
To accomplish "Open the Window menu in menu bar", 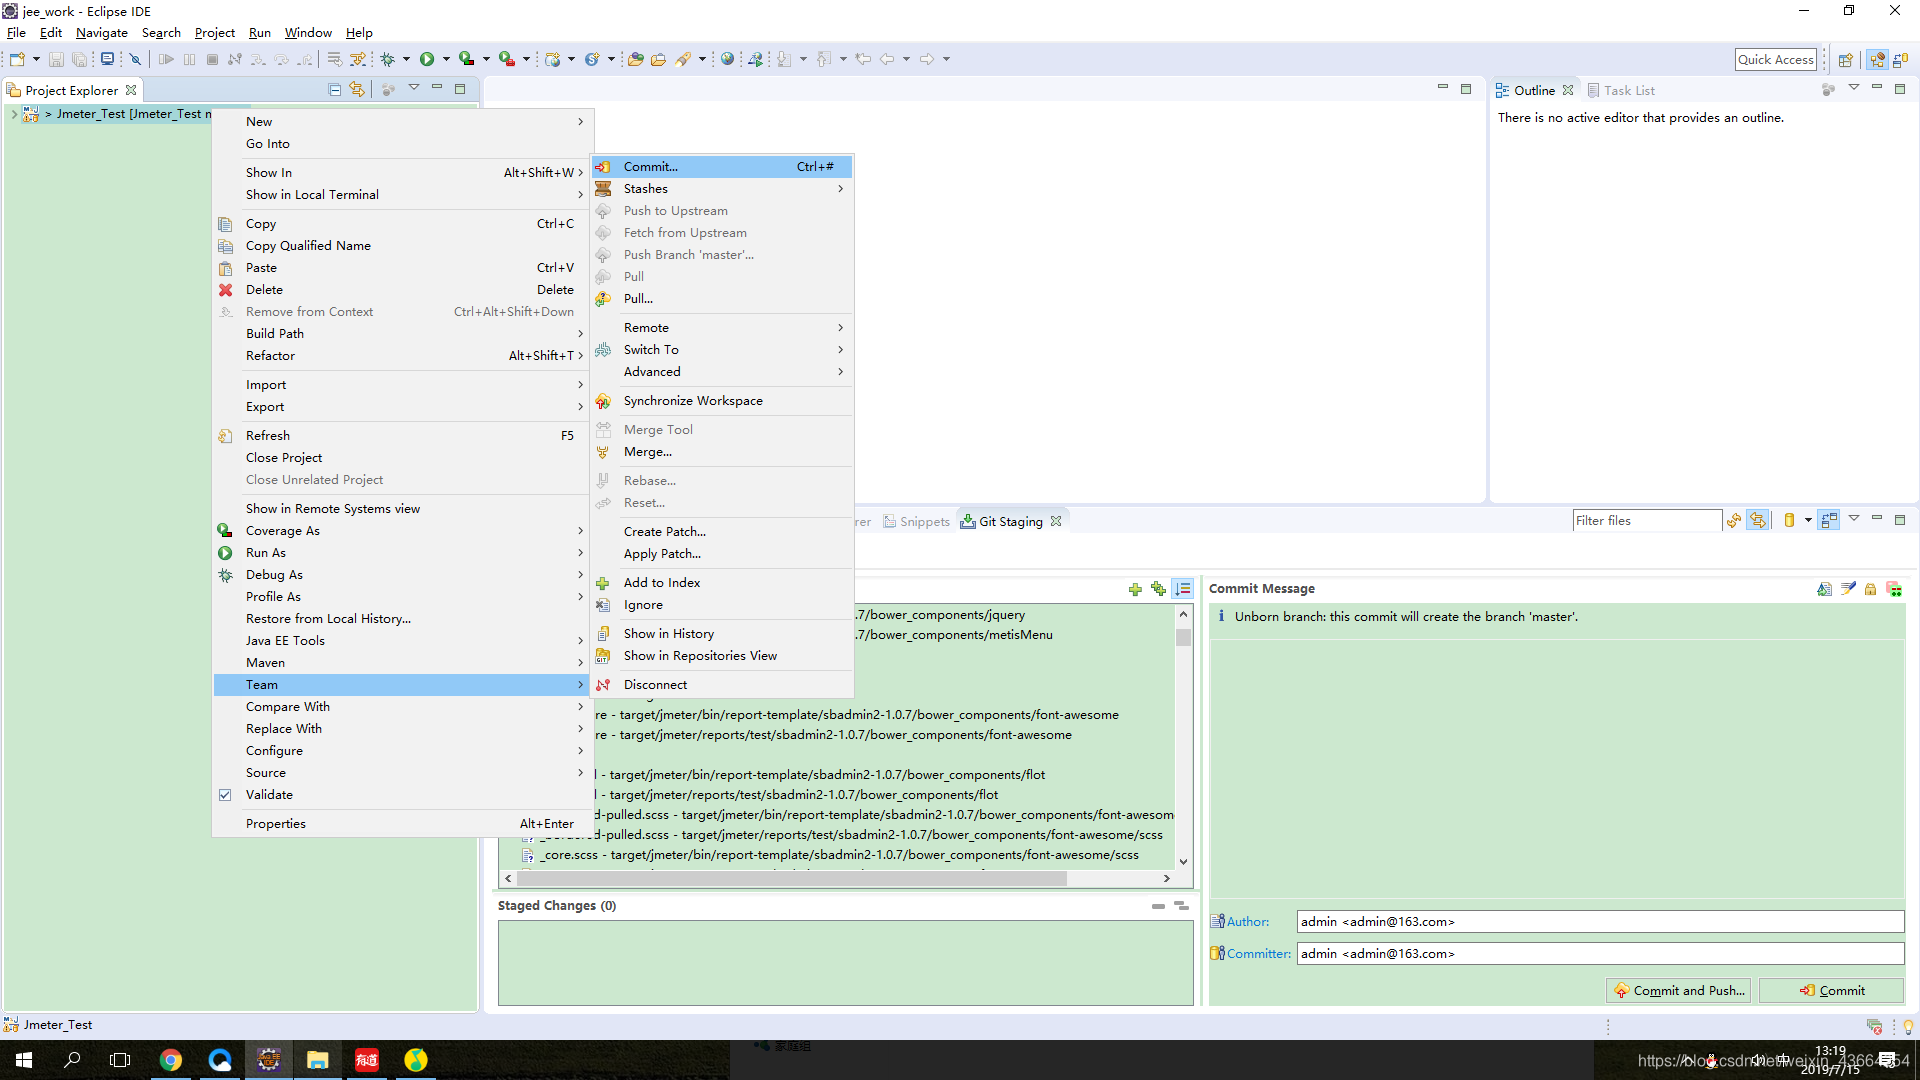I will [x=308, y=33].
